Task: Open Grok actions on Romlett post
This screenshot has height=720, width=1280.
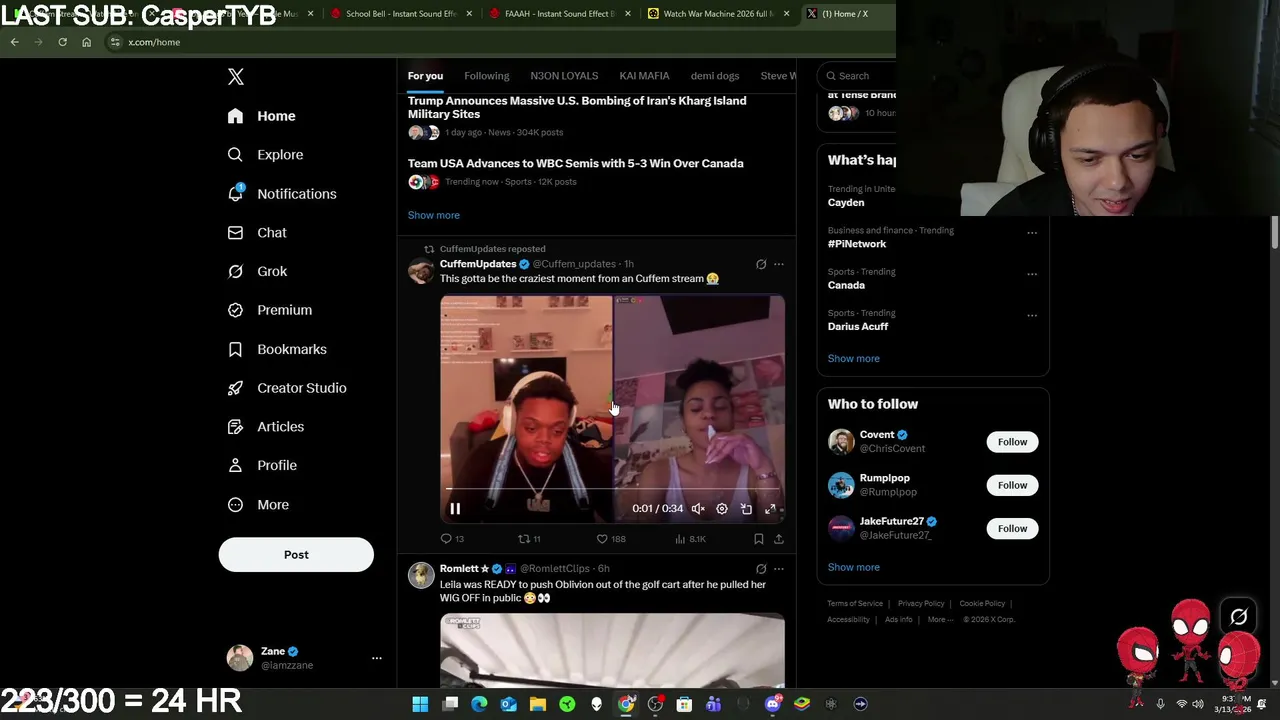Action: tap(761, 569)
